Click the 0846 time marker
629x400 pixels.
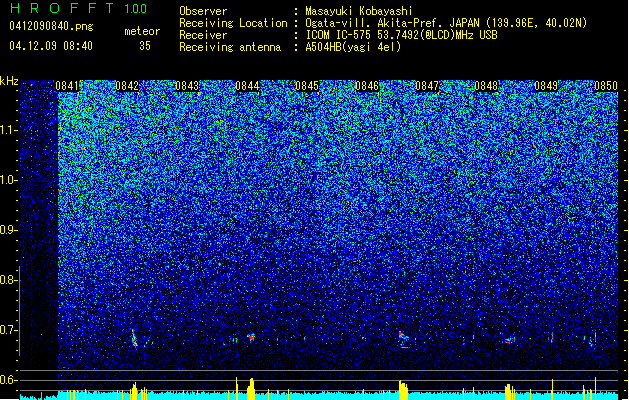tap(367, 86)
